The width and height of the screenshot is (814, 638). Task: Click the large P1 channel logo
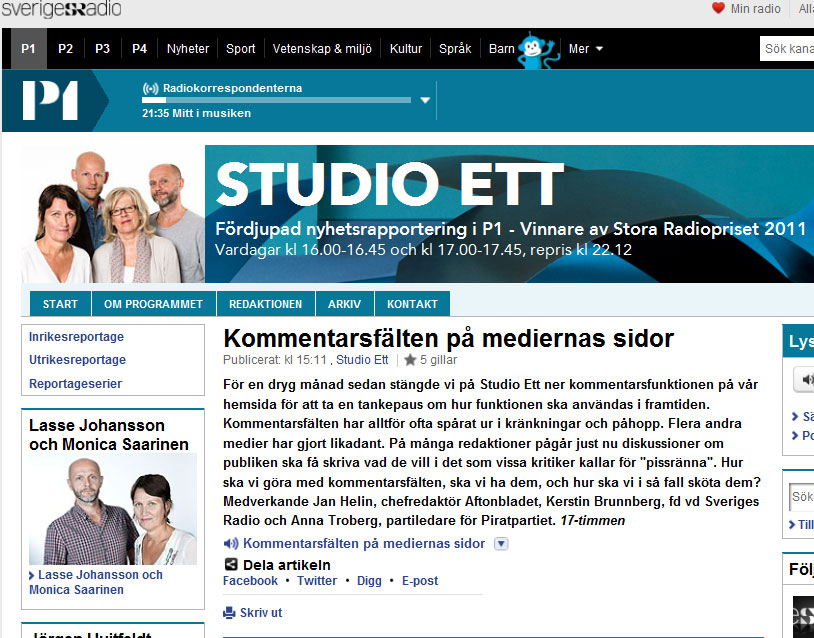click(x=50, y=101)
